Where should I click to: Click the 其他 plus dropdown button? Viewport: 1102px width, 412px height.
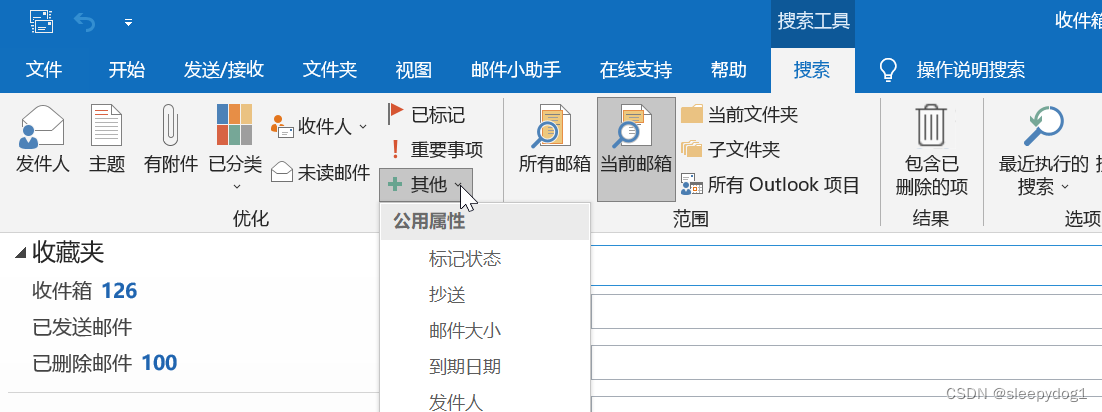(426, 185)
